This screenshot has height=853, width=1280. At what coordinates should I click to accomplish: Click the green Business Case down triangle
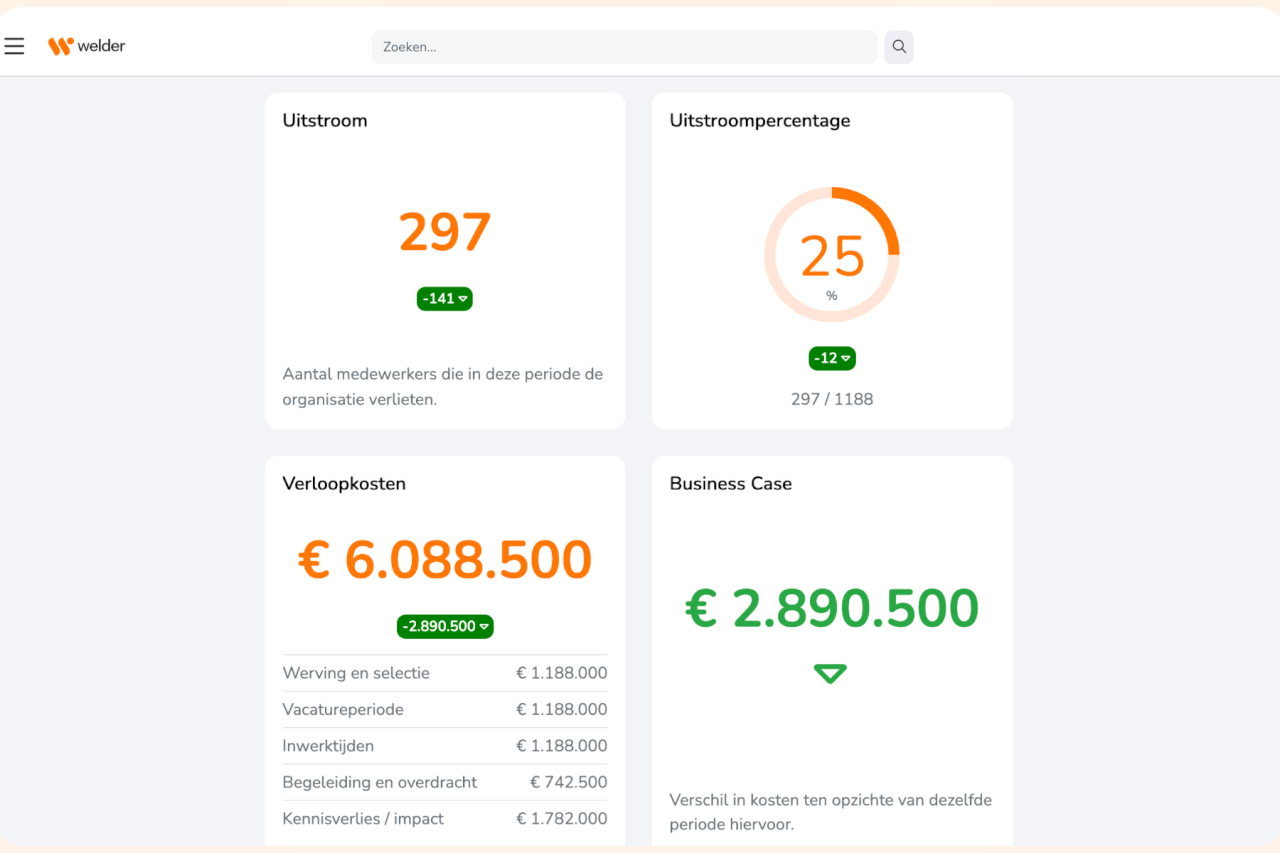click(830, 674)
